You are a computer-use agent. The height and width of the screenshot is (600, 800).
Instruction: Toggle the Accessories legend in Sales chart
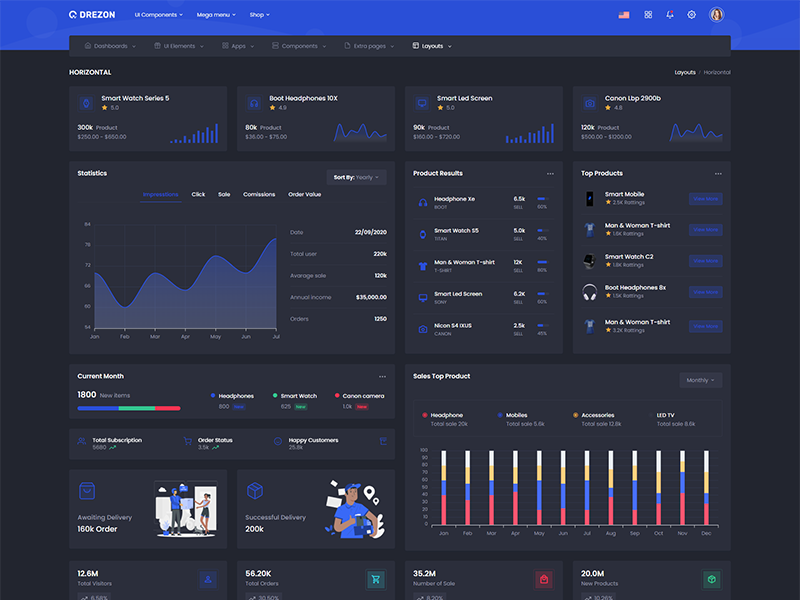(597, 415)
